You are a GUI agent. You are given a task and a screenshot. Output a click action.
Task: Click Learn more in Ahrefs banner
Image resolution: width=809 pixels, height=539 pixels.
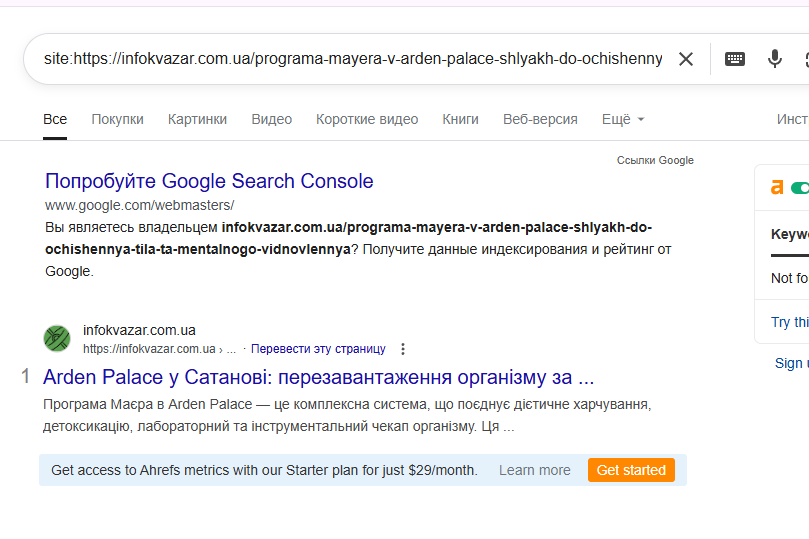coord(535,470)
